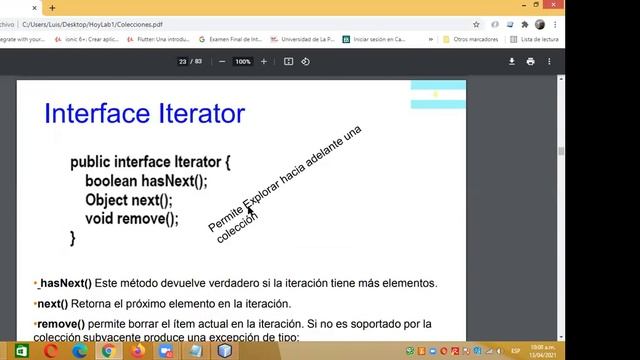Open the taskbar clock and date
This screenshot has width=640, height=360.
542,351
